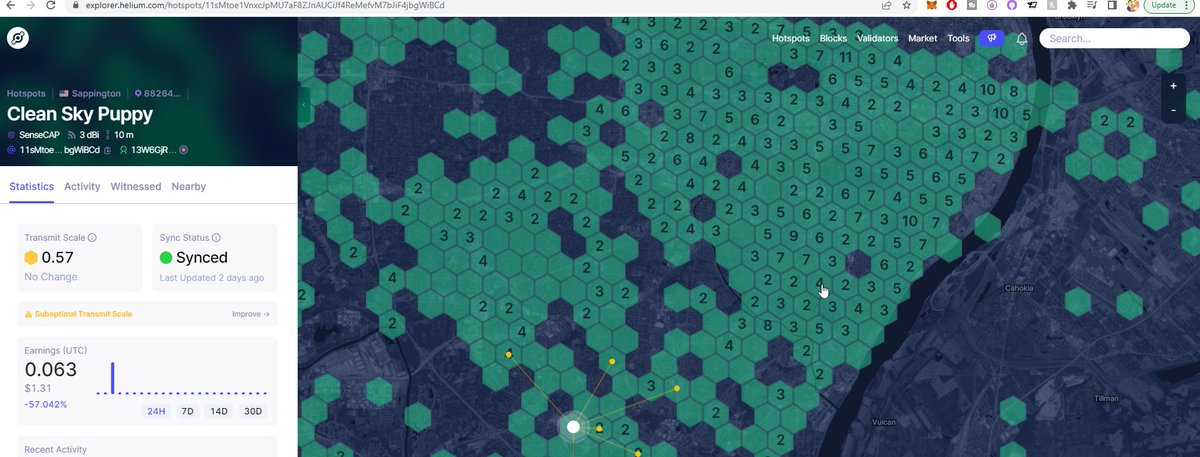The width and height of the screenshot is (1200, 457).
Task: Open the Statistics tab
Action: click(31, 186)
